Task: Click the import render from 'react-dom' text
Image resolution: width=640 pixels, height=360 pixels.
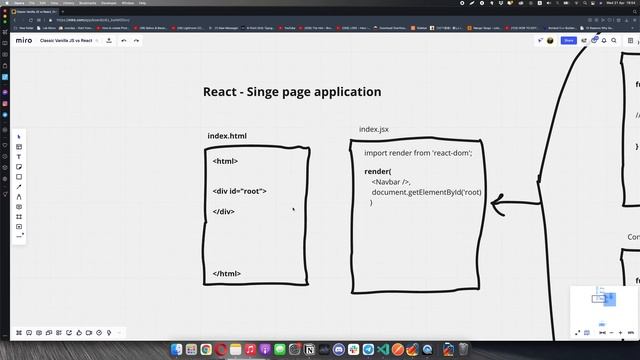Action: (418, 153)
